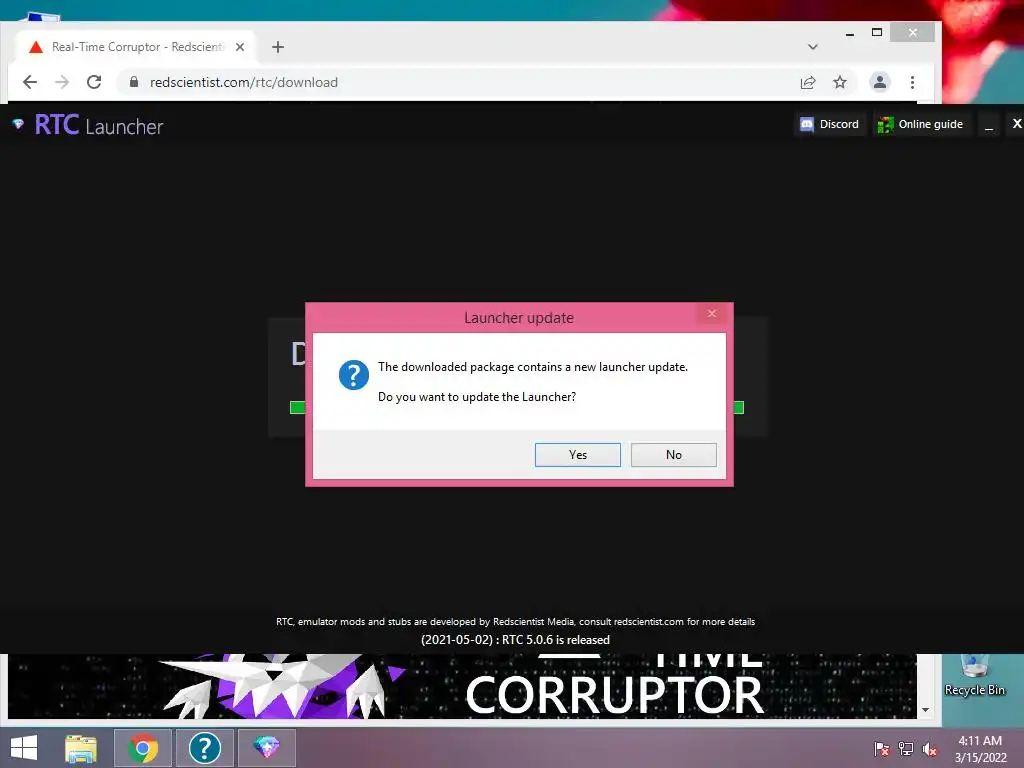The width and height of the screenshot is (1024, 768).
Task: Open the Windows Start menu
Action: pyautogui.click(x=24, y=748)
